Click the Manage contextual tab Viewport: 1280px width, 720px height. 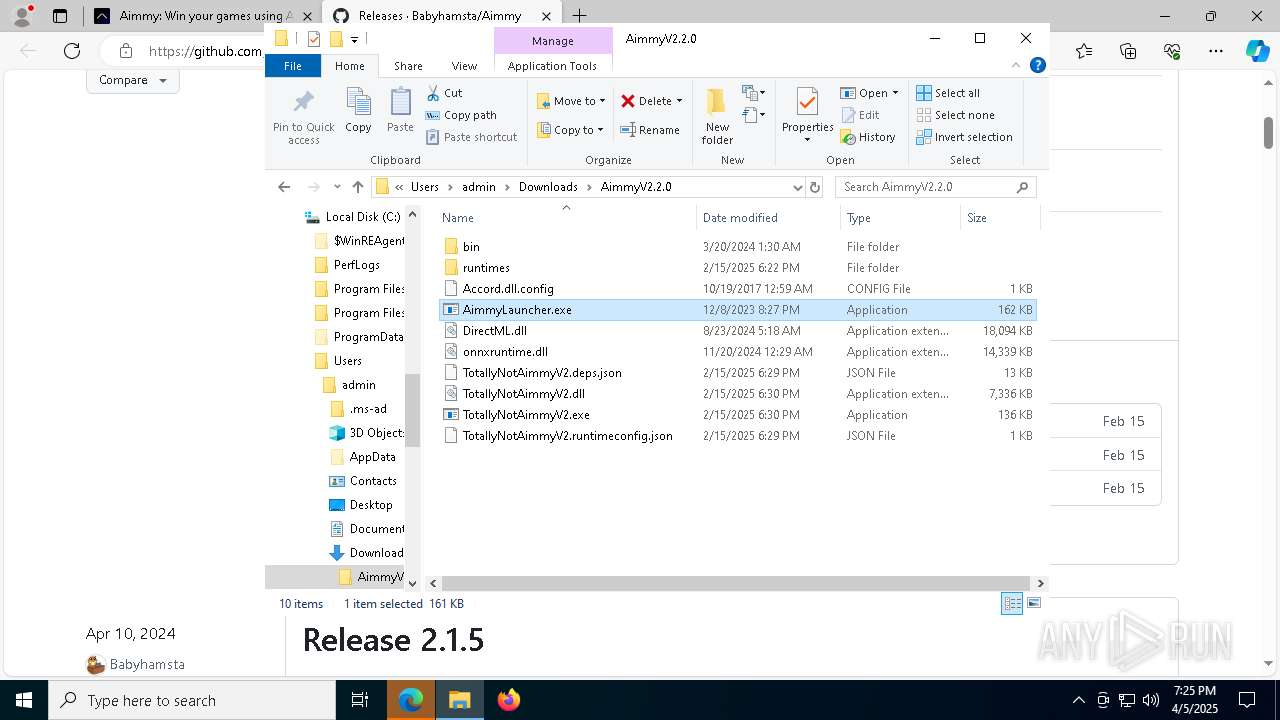553,41
